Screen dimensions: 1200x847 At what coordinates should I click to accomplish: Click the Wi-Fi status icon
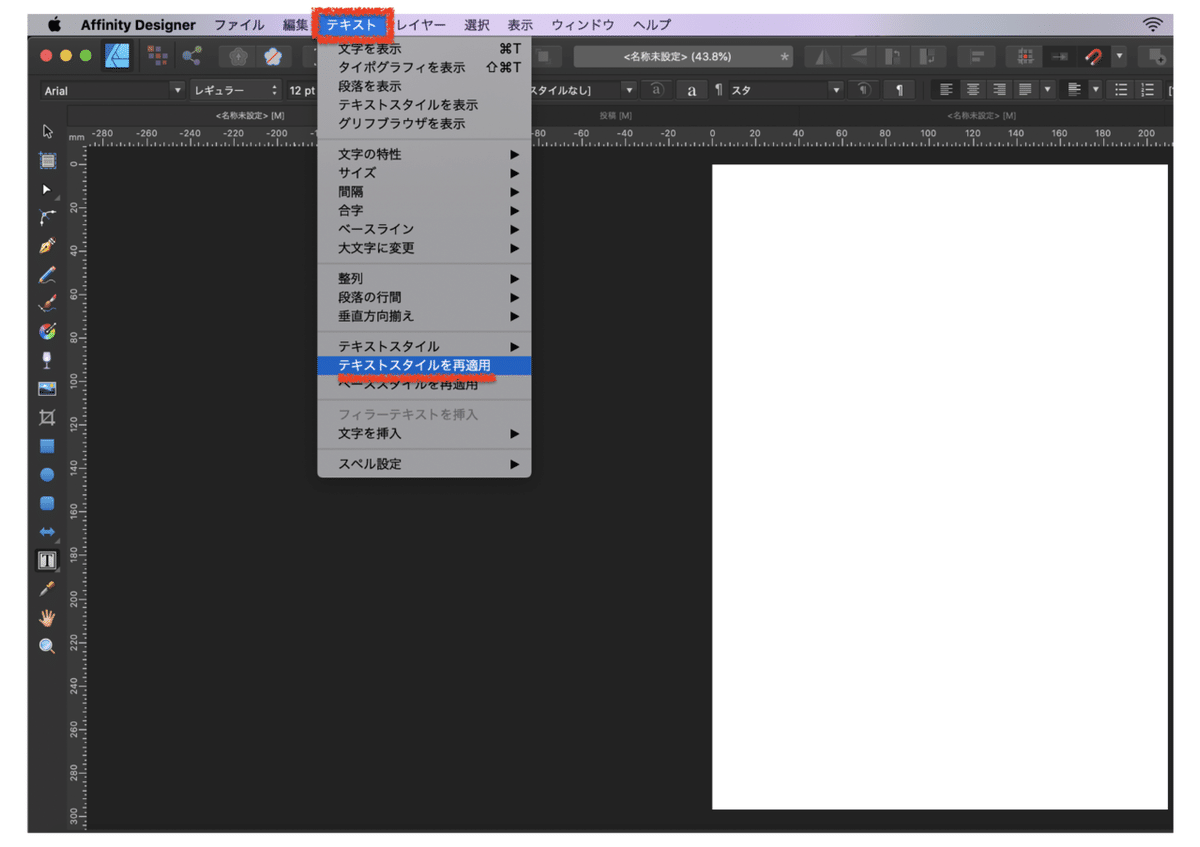point(1153,24)
